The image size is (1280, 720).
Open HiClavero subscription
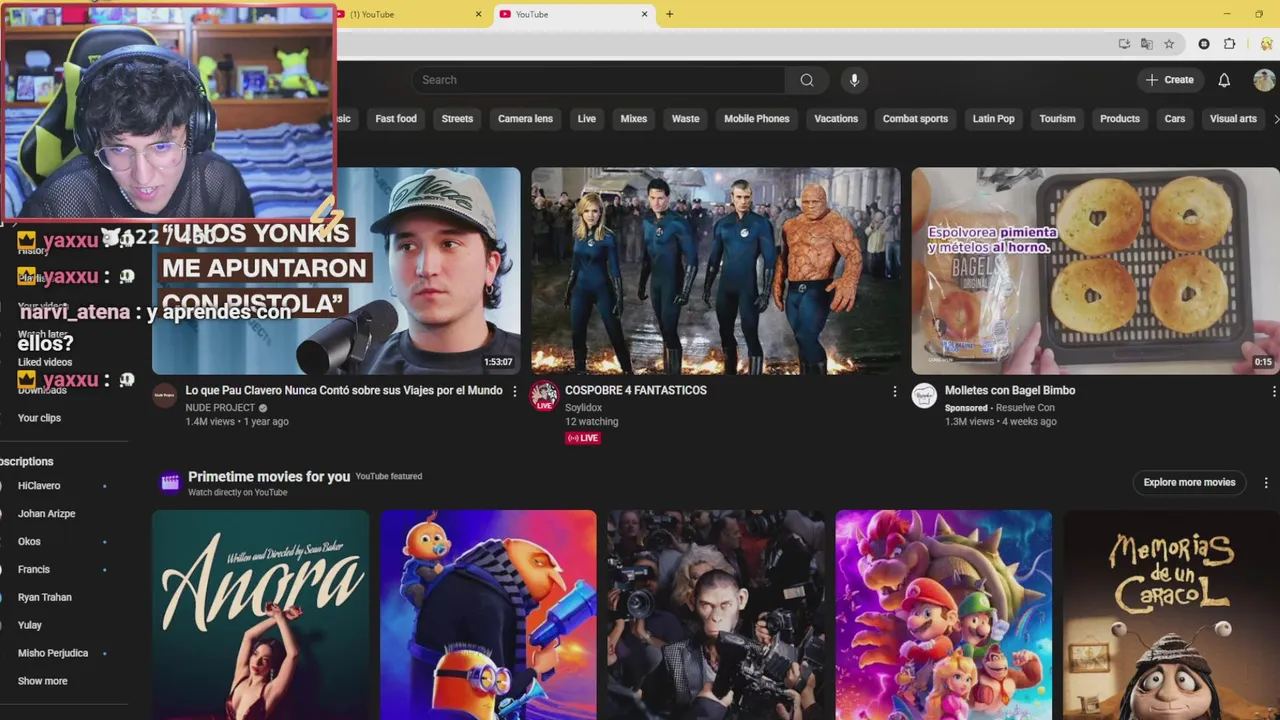39,486
